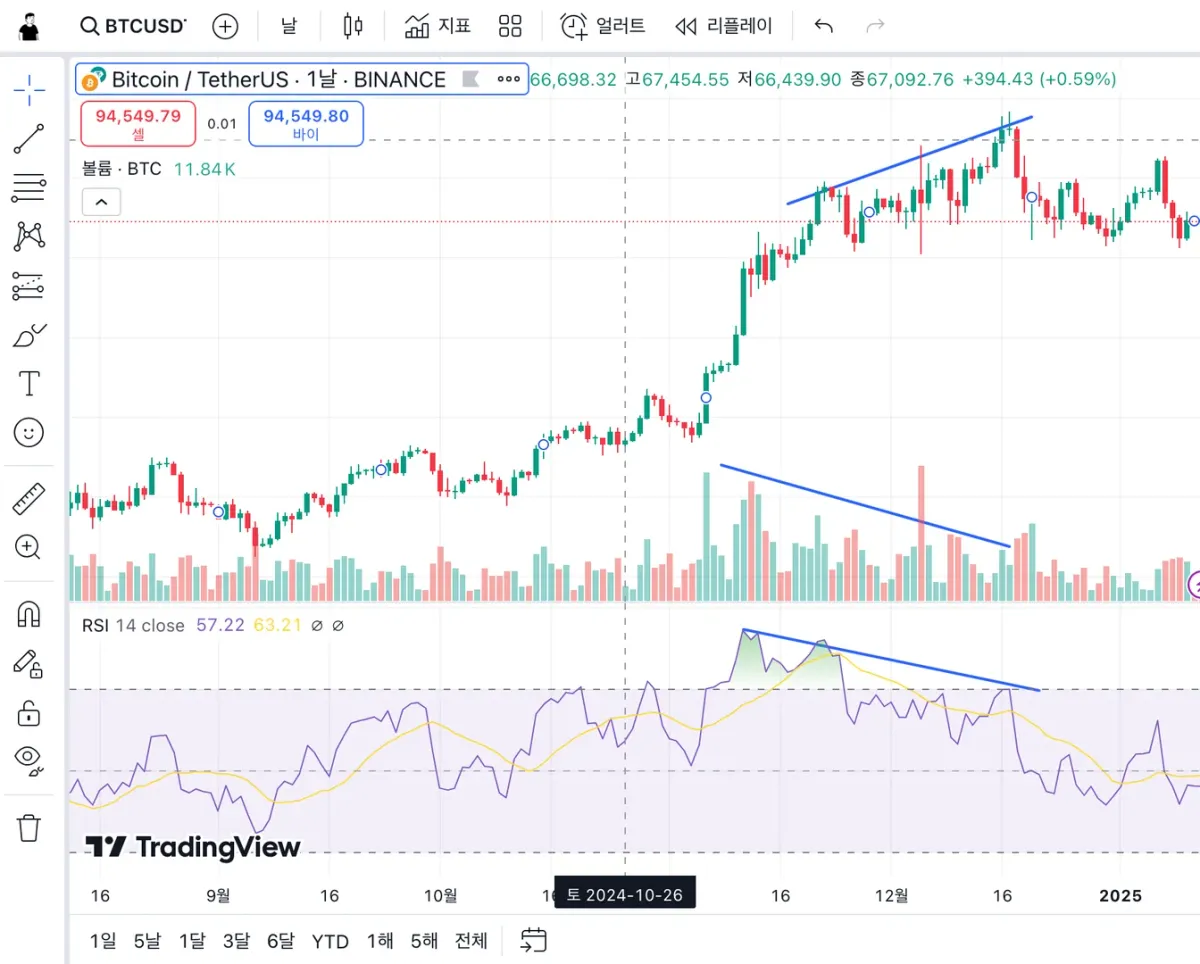The height and width of the screenshot is (964, 1200).
Task: Click the 94,549.79 셀 sell button
Action: (x=138, y=124)
